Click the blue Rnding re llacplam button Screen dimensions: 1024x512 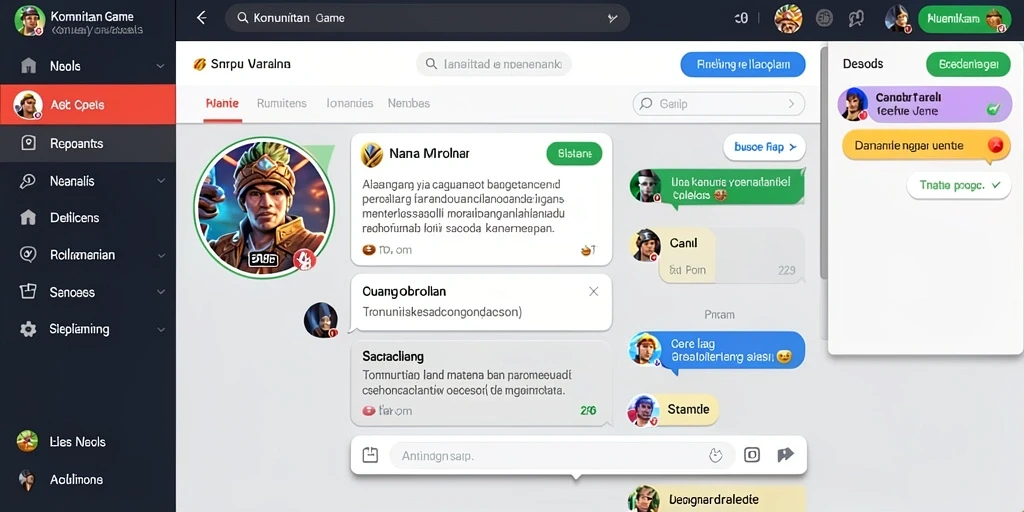pyautogui.click(x=743, y=65)
